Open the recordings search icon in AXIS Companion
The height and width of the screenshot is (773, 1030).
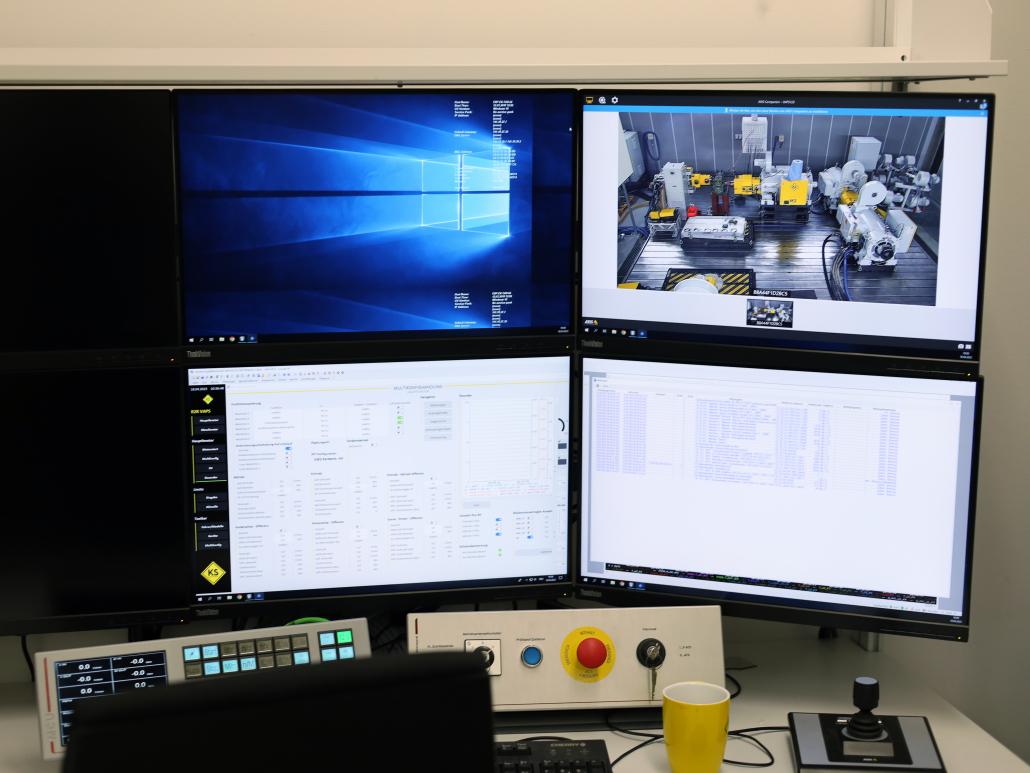(602, 100)
